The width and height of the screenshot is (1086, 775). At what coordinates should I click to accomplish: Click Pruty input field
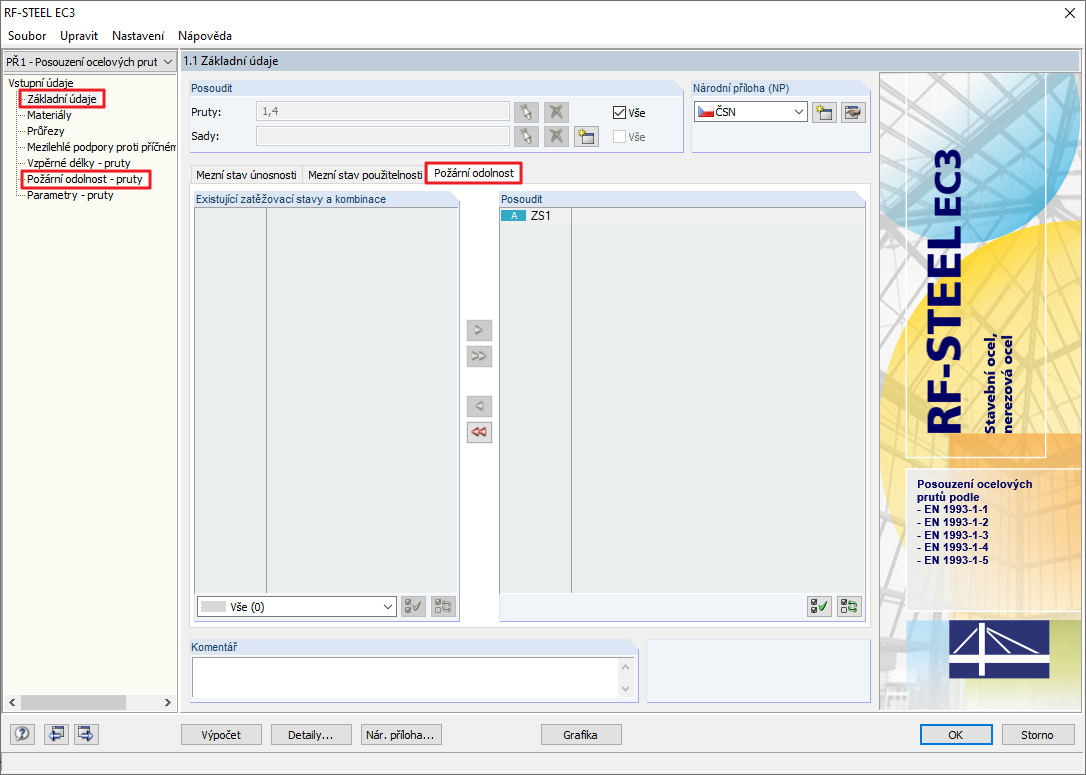pyautogui.click(x=383, y=112)
